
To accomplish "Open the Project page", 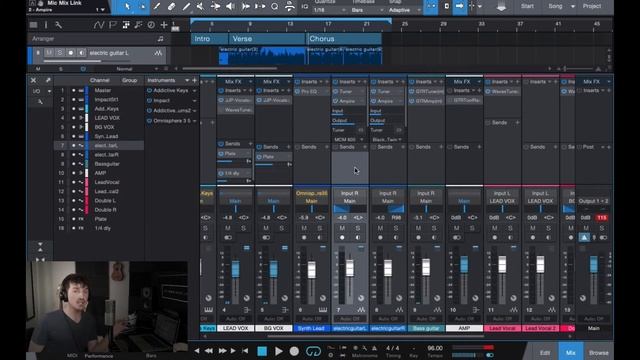I will [591, 6].
